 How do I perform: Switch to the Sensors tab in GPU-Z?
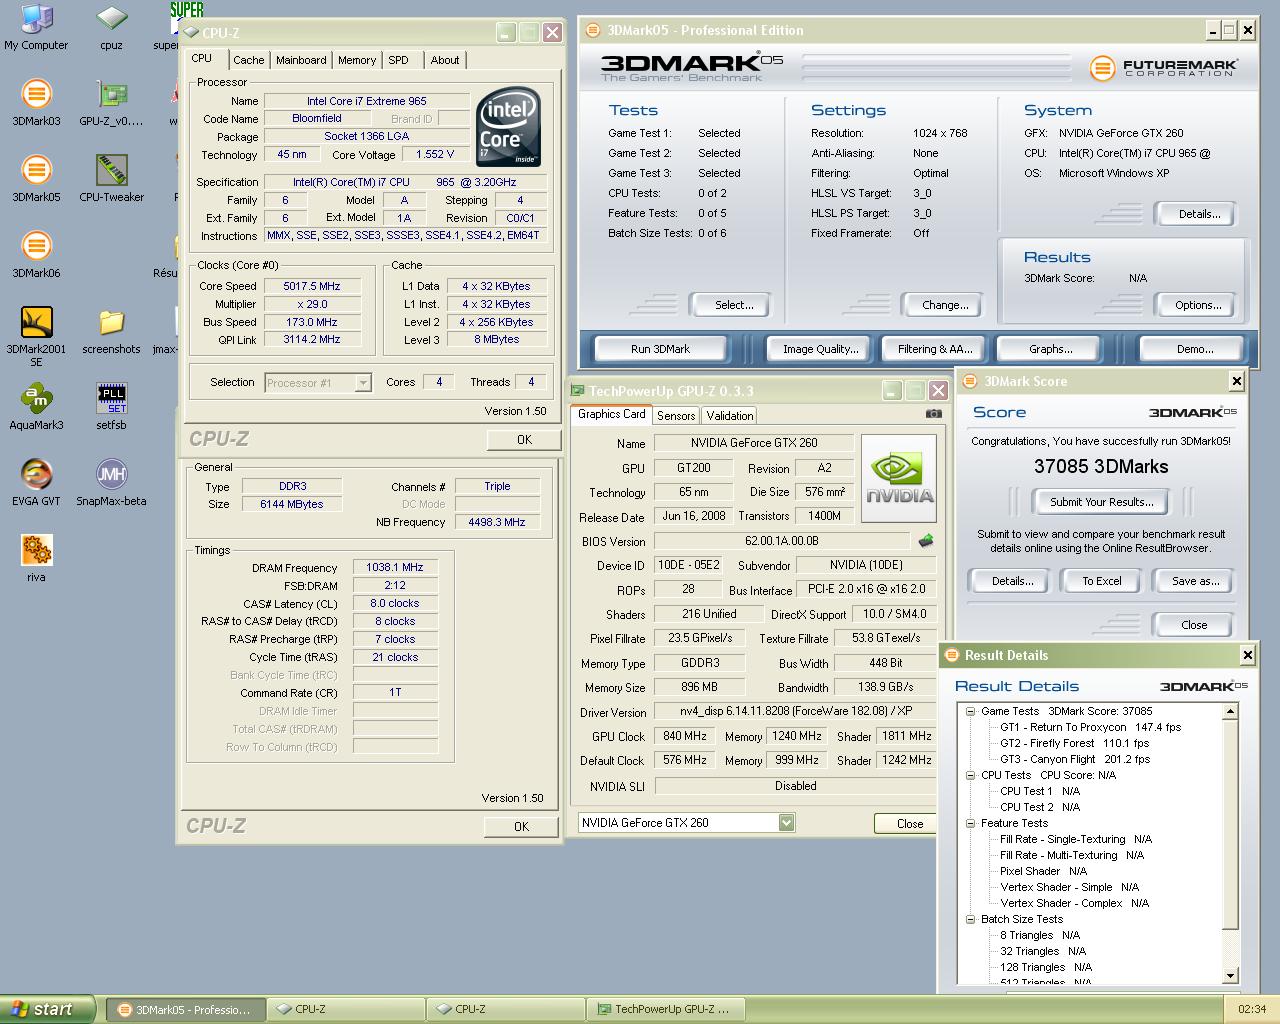676,416
